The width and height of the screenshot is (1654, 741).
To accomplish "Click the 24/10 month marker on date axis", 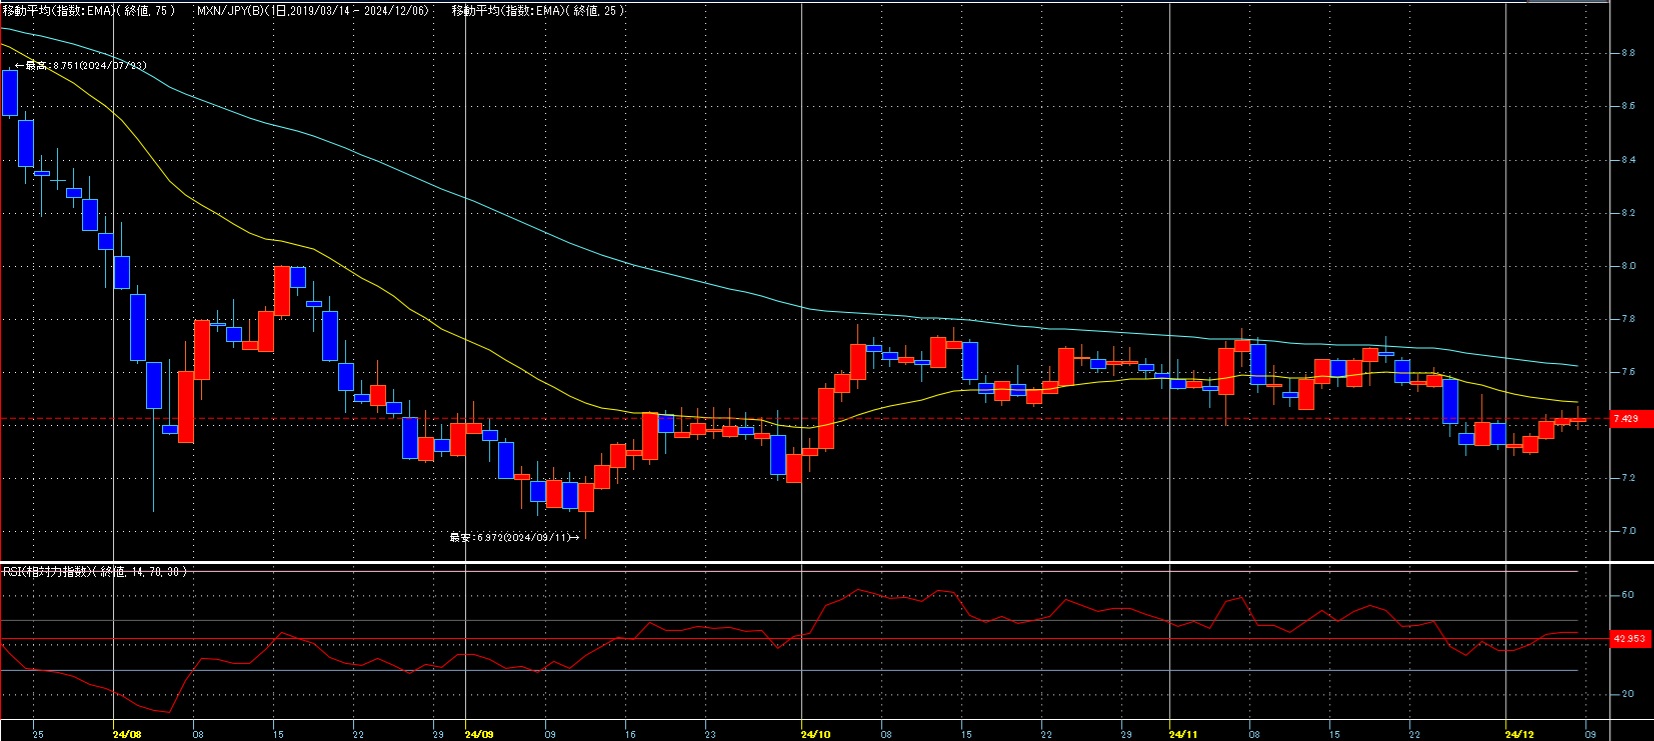I will (x=815, y=734).
